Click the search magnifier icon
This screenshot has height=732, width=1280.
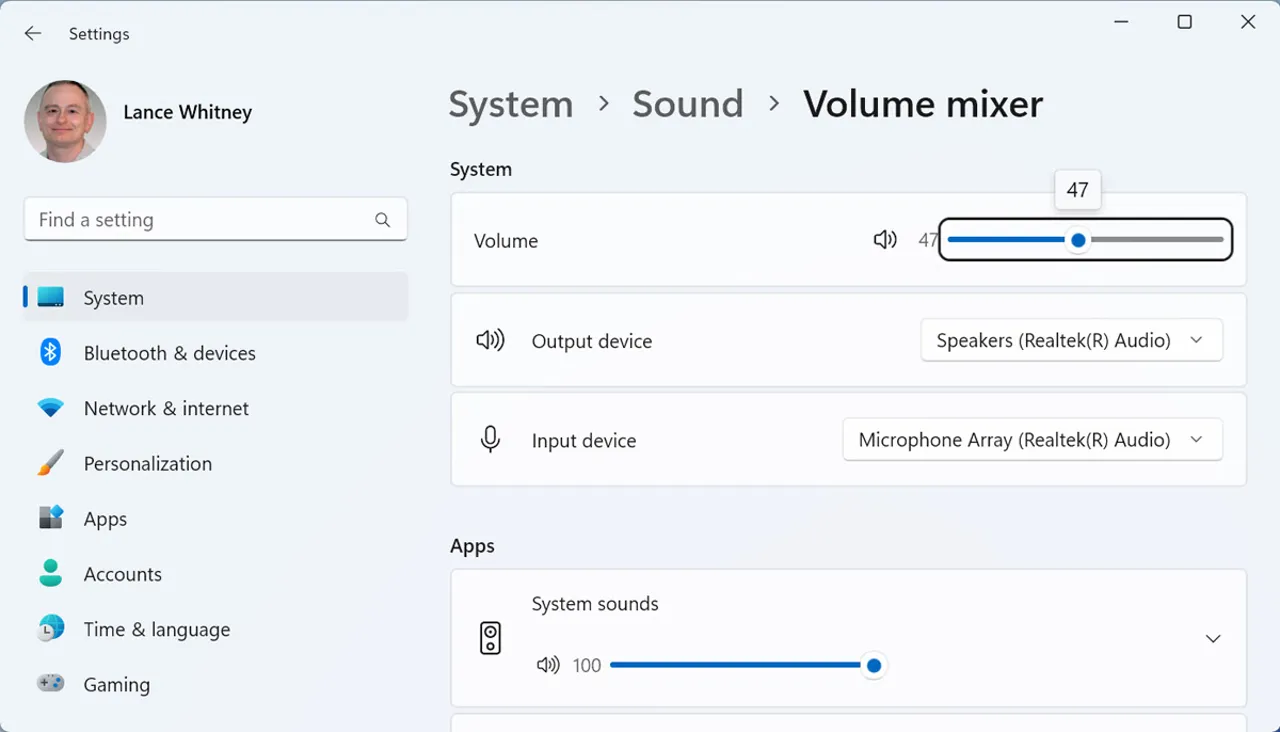point(382,220)
